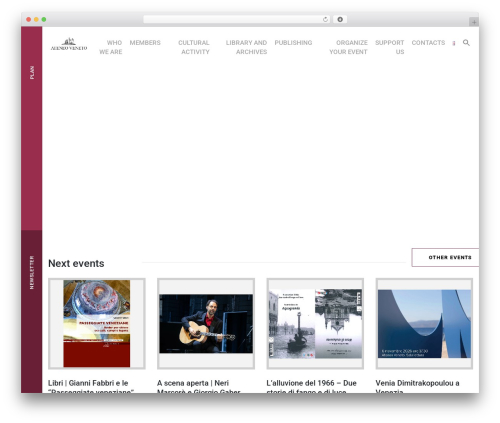Open the search magnifier icon

click(x=466, y=43)
